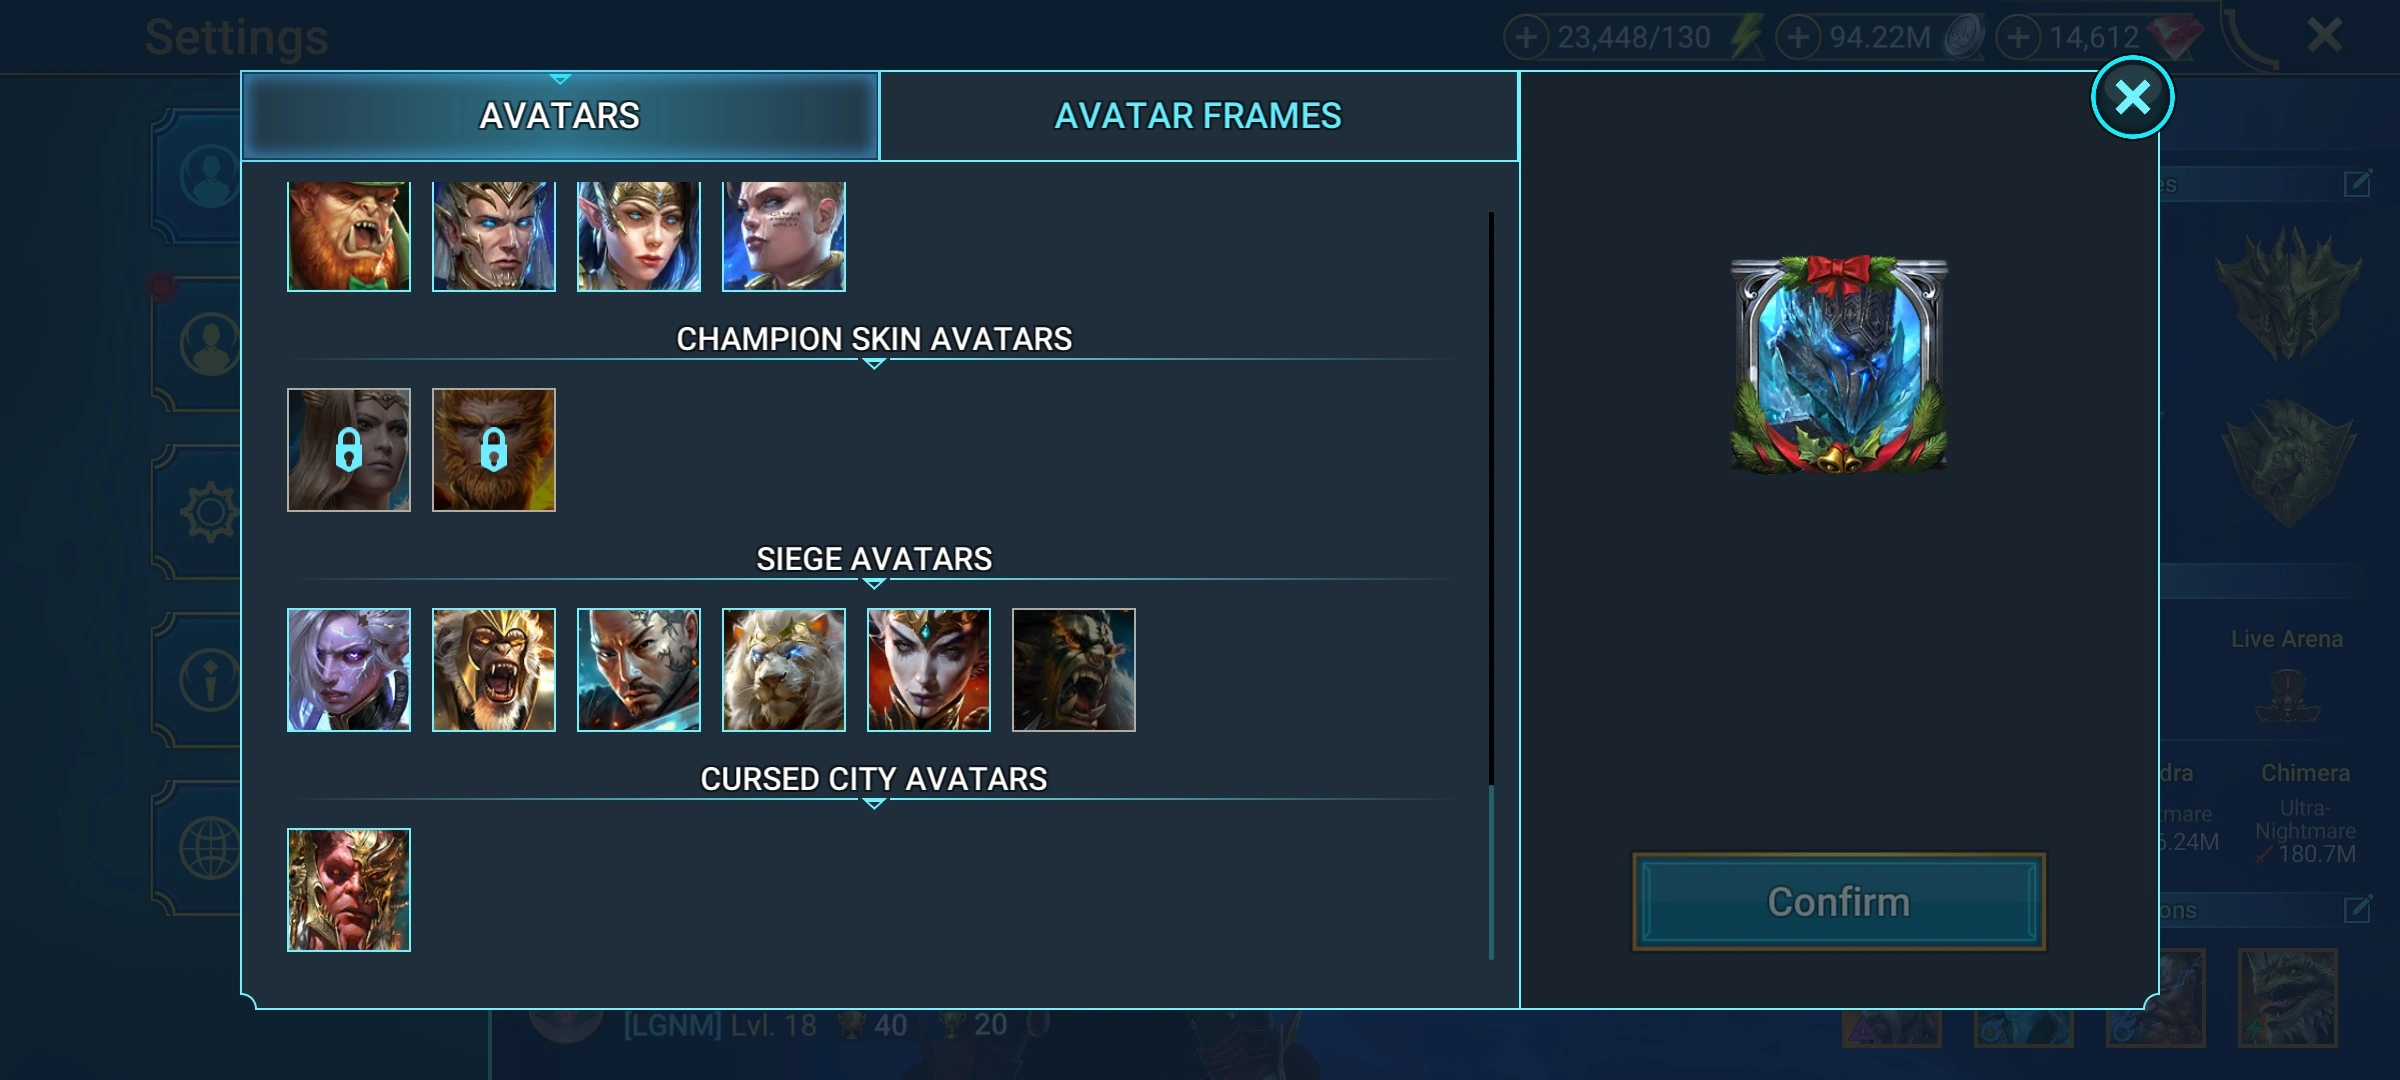Select the white lion siege avatar

point(783,670)
